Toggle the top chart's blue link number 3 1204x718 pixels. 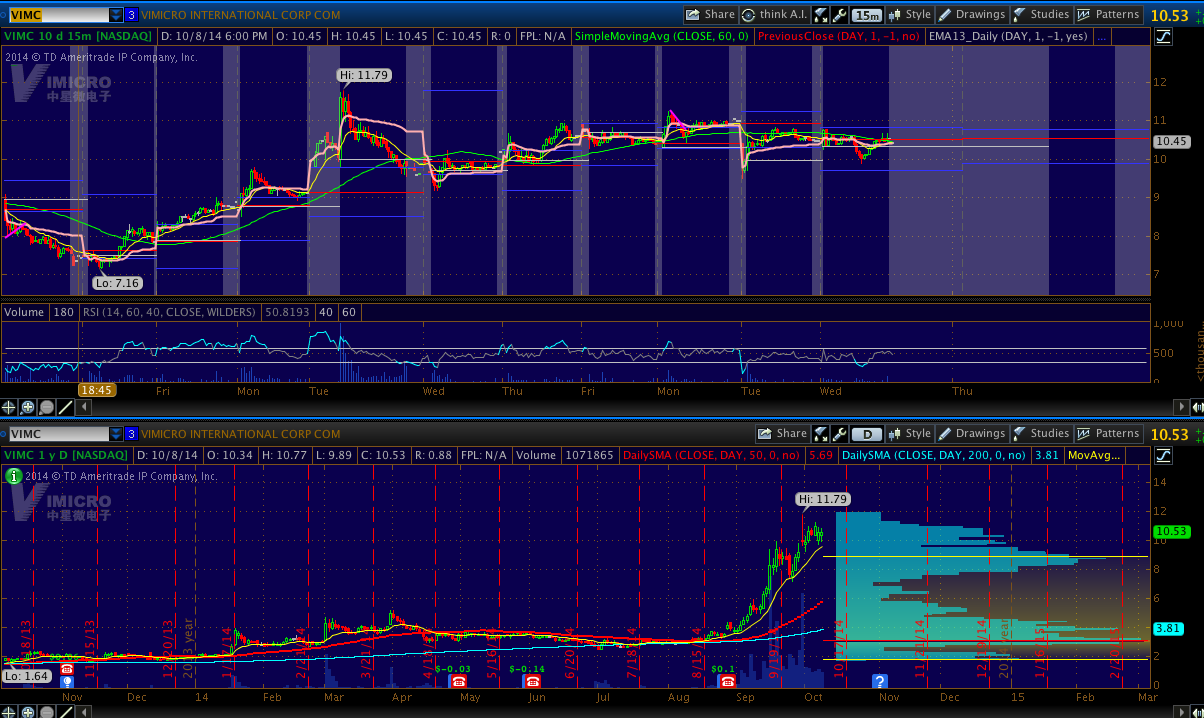131,15
